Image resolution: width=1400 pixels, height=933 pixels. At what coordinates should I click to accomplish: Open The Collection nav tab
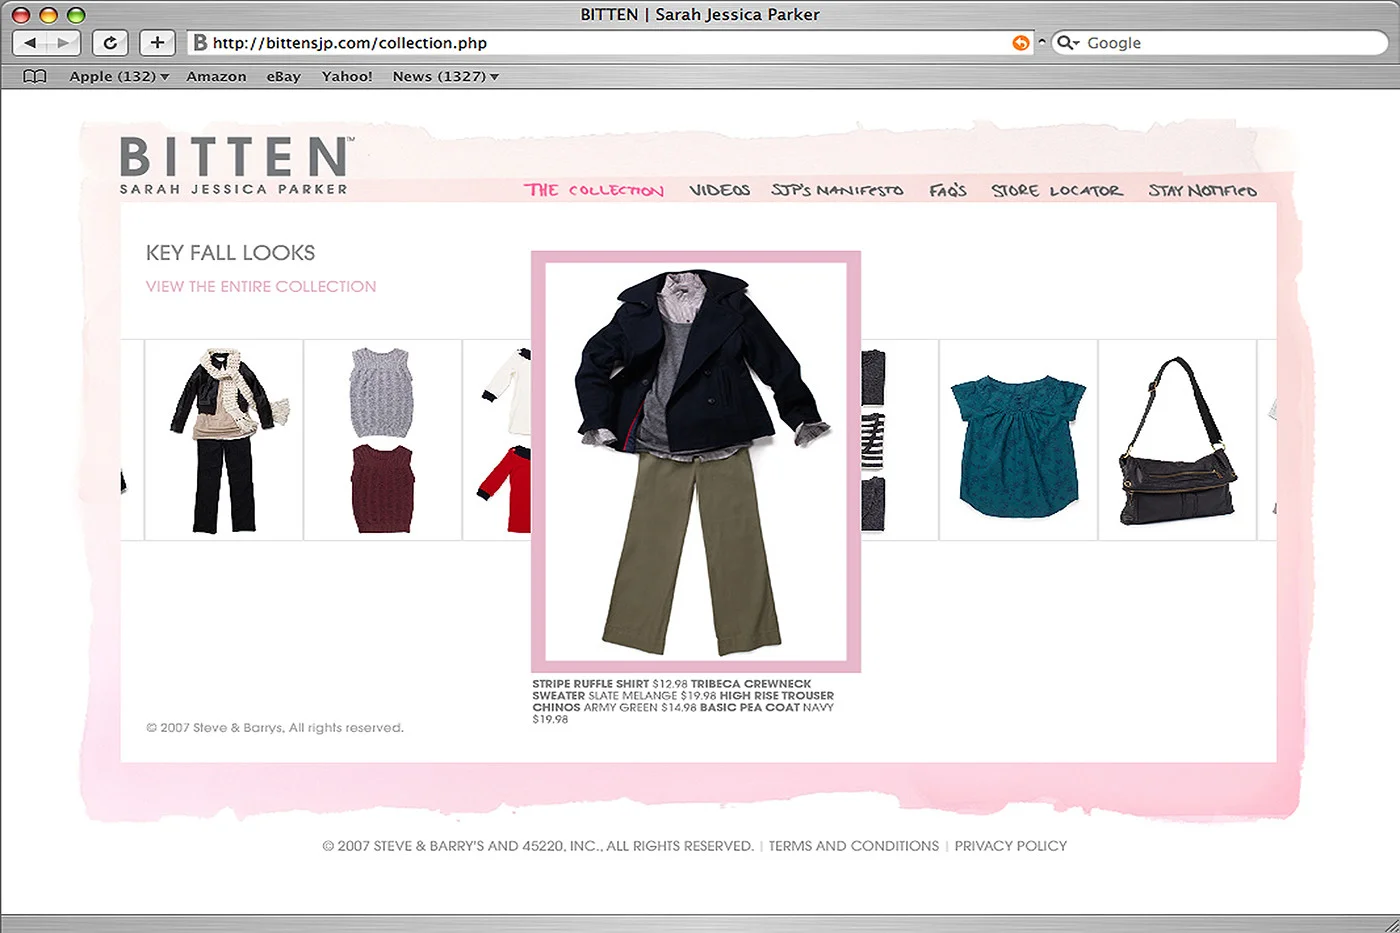click(594, 190)
